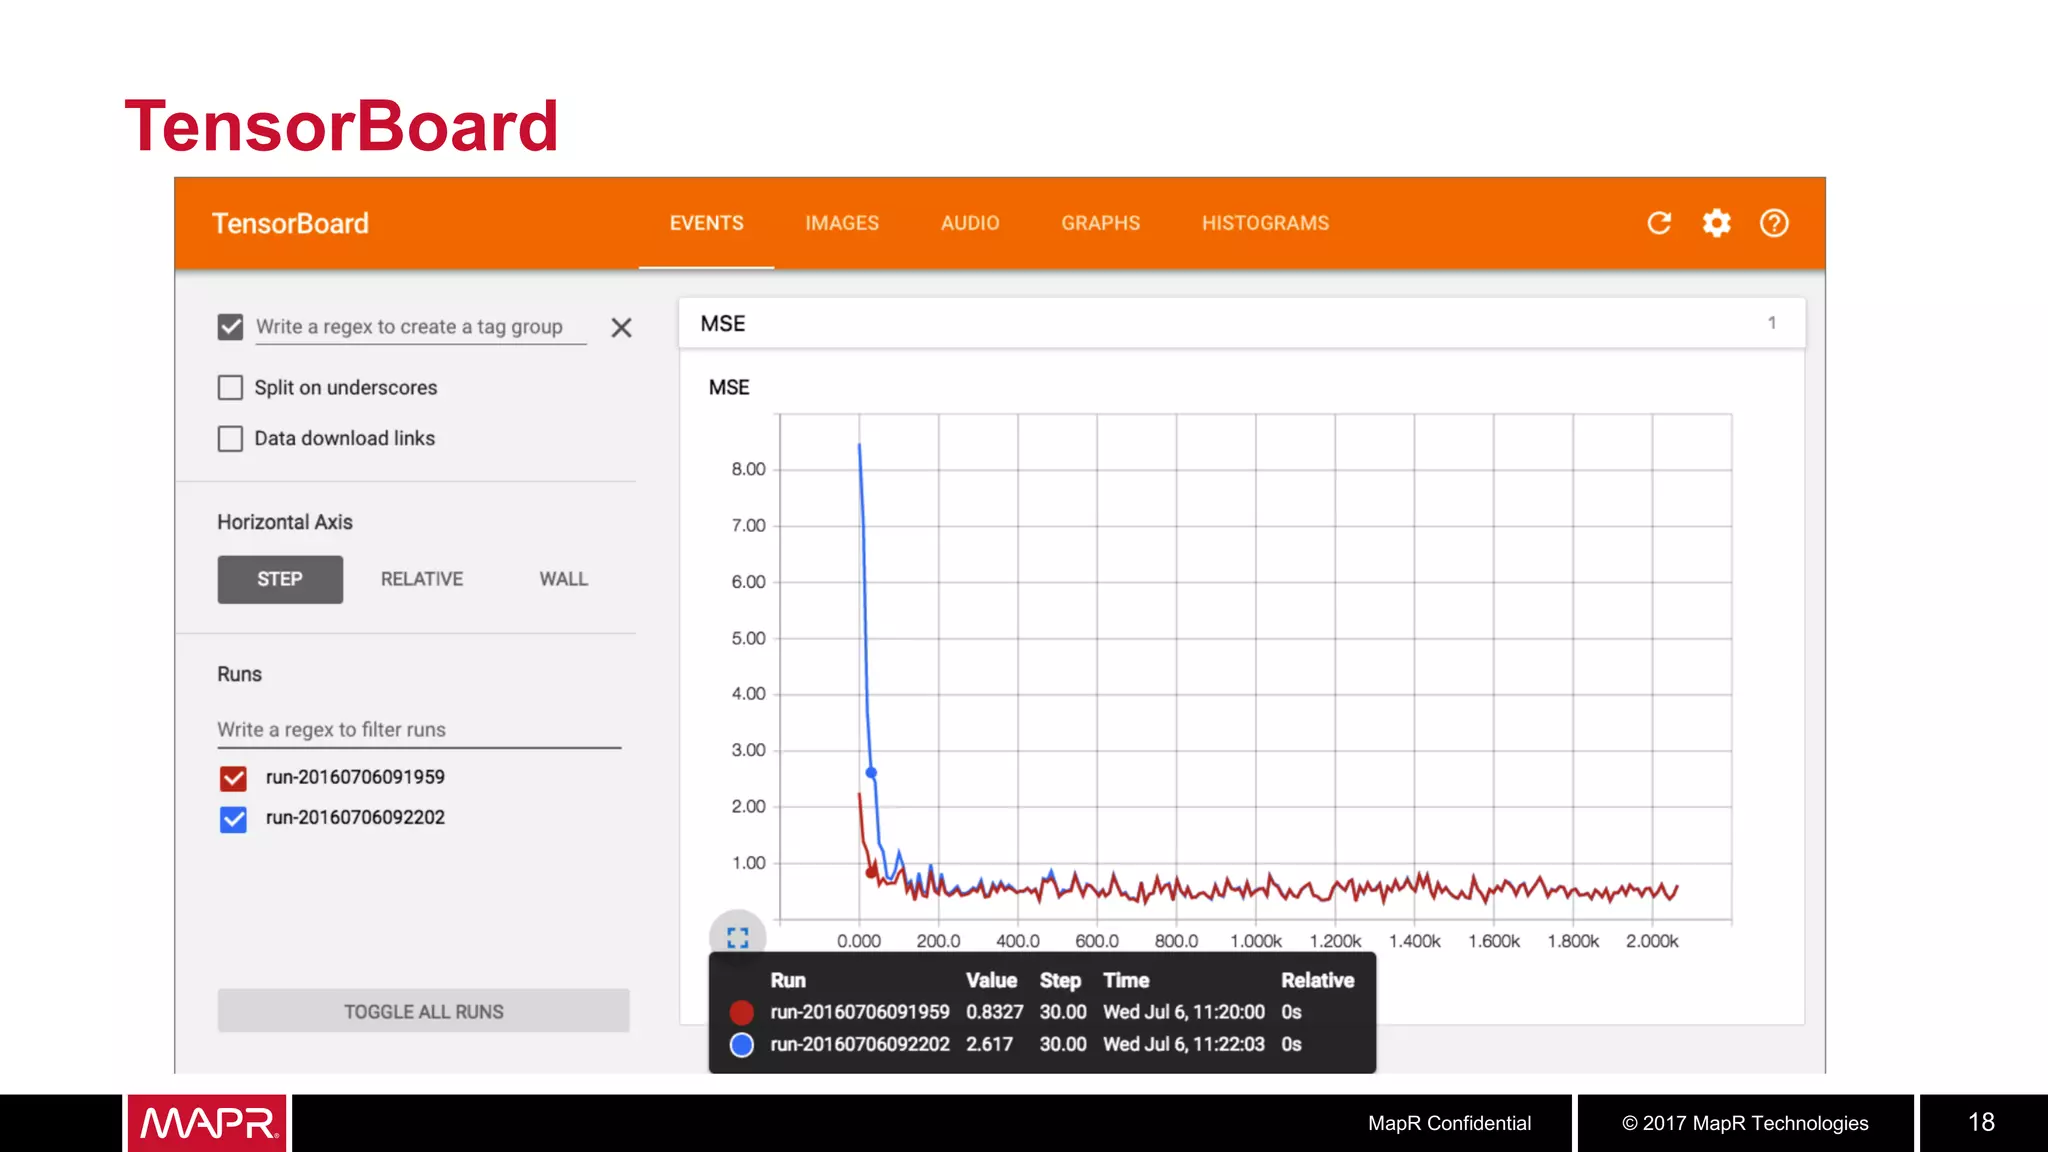Click the blue dot in tooltip legend
Viewport: 2048px width, 1152px height.
tap(741, 1045)
